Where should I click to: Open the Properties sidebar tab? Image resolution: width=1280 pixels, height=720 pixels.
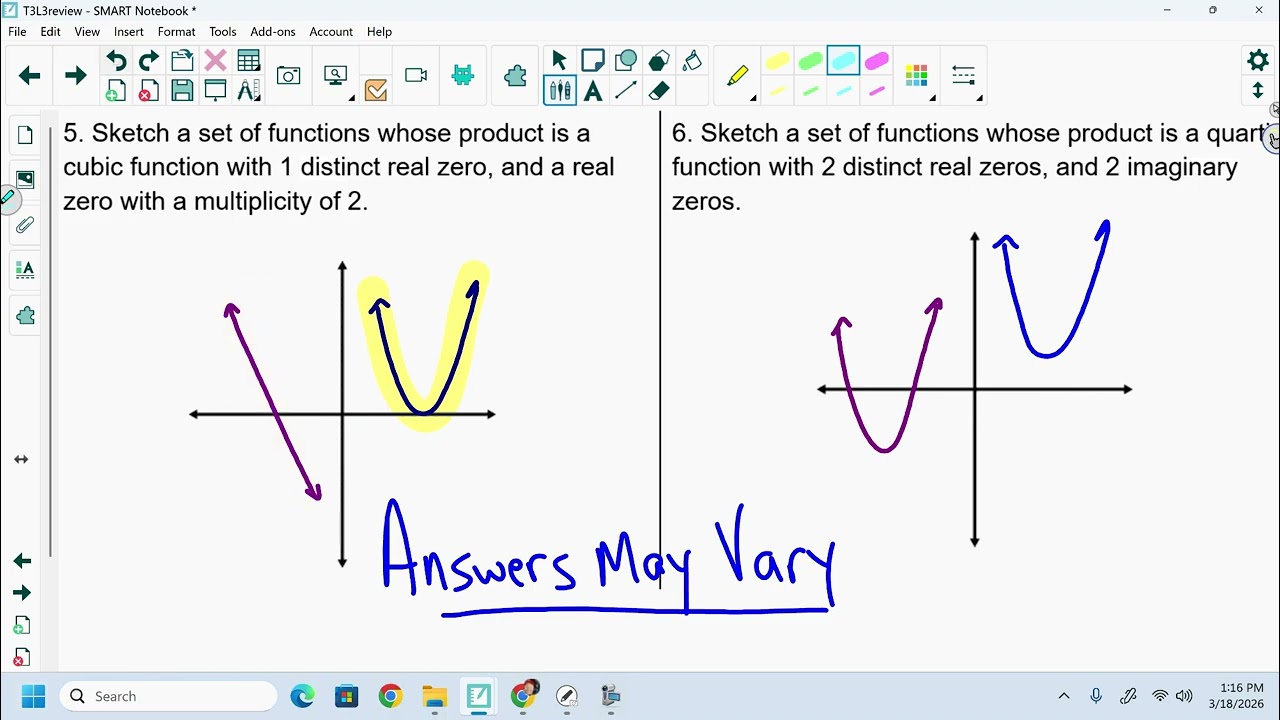coord(25,270)
